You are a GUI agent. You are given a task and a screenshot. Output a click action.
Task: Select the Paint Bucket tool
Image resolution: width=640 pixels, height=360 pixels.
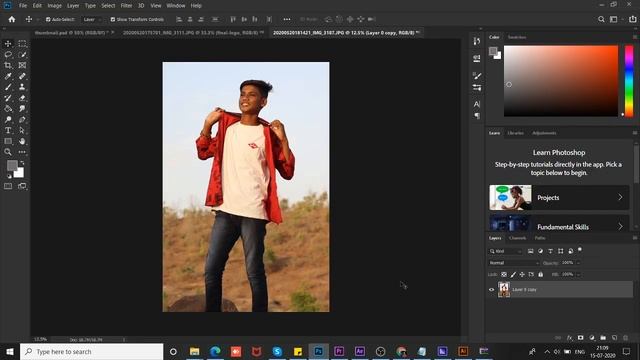click(x=8, y=109)
